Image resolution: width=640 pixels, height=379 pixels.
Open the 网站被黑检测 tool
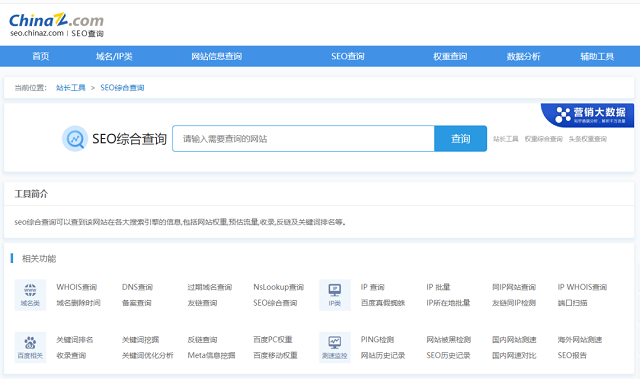pos(449,339)
